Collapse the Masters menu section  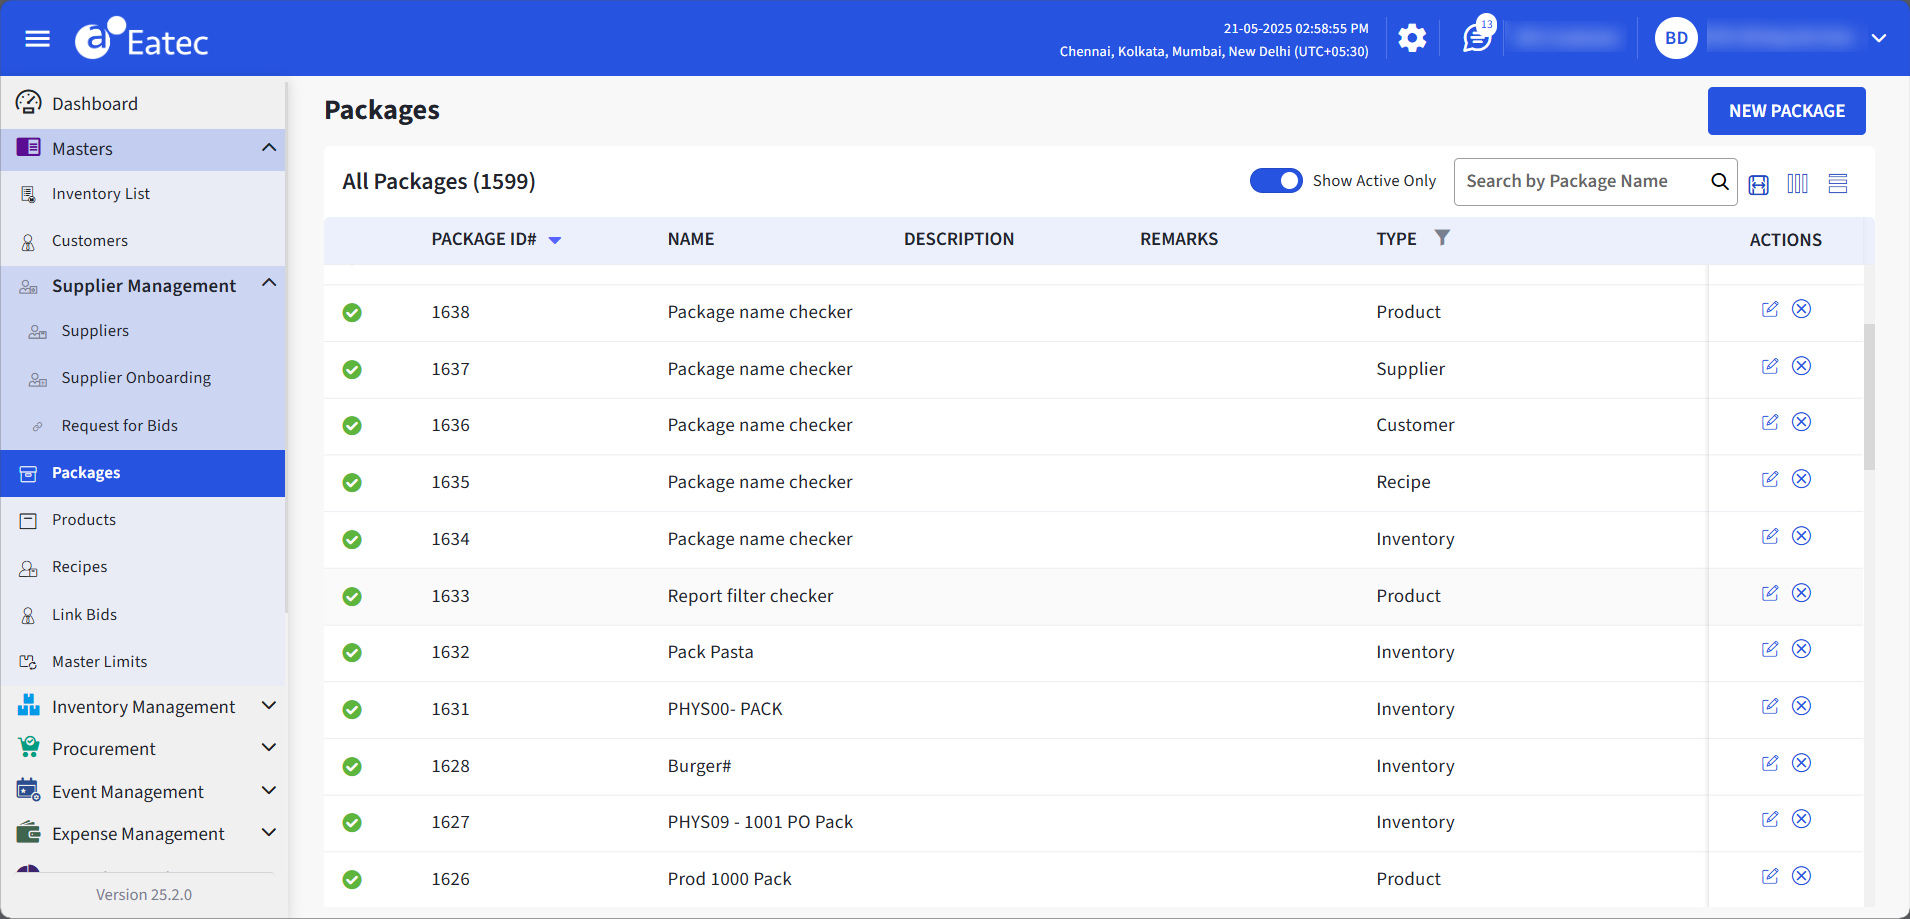coord(268,148)
